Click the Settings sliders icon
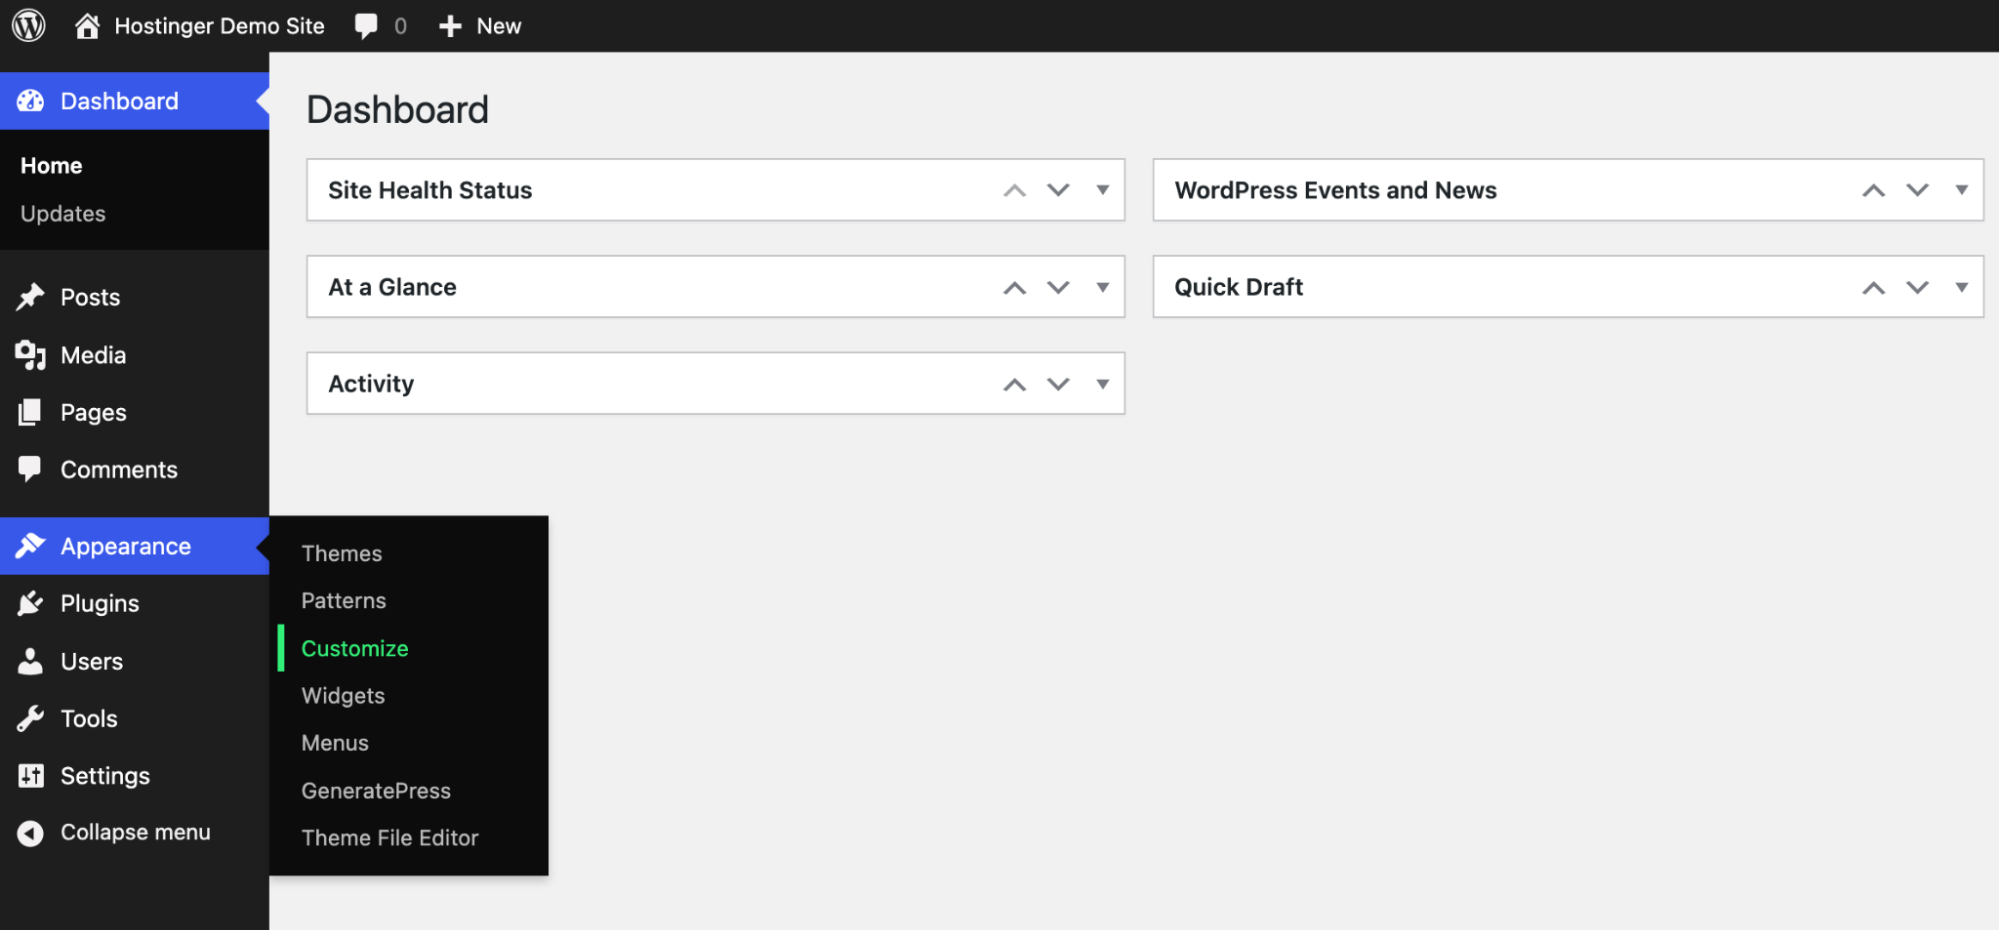 (30, 775)
